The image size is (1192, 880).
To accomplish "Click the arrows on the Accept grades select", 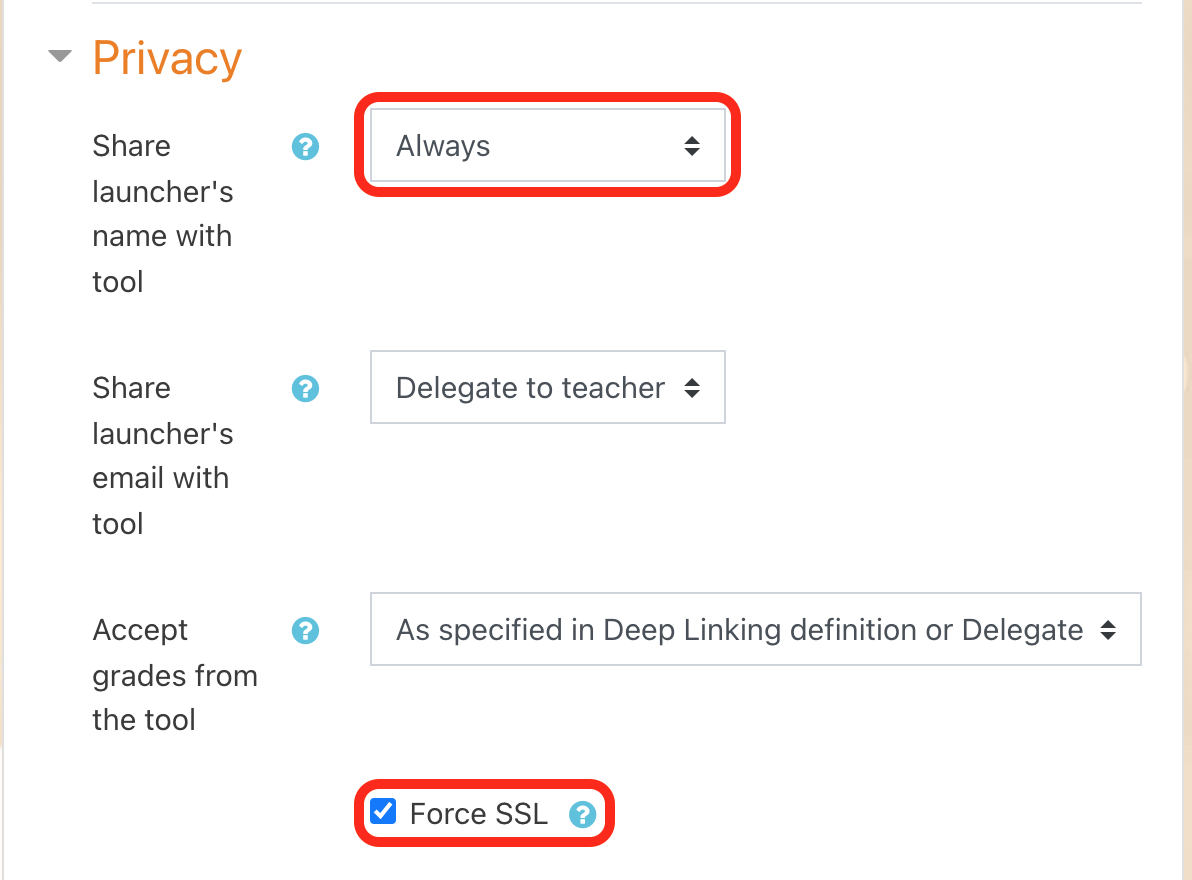I will click(1107, 630).
